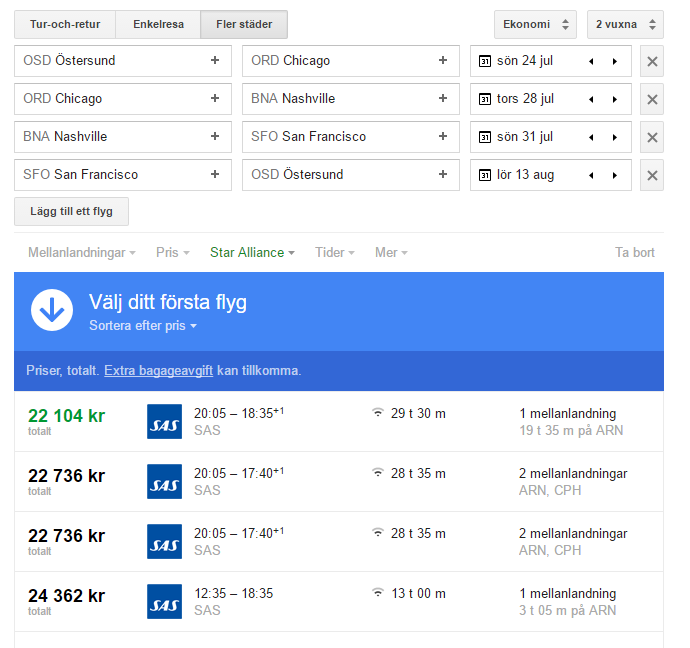
Task: Switch to Enkelresa trip type
Action: pos(158,25)
